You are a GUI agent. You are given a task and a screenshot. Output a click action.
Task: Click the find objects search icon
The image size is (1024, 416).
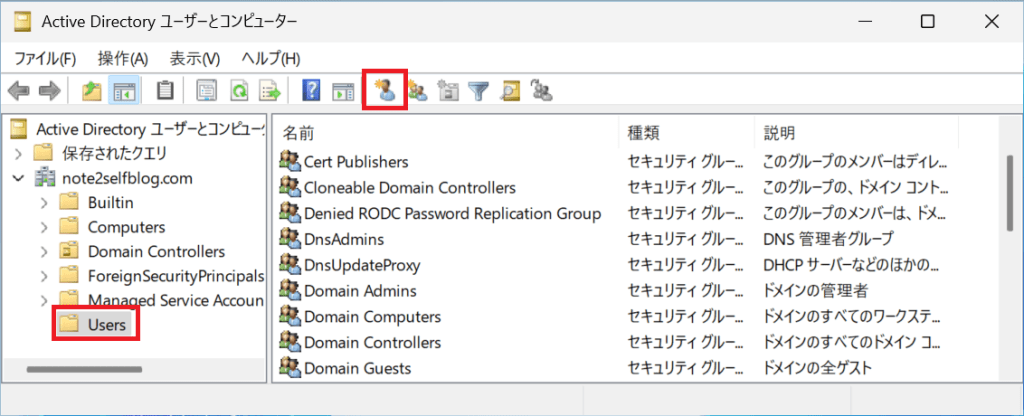tap(510, 91)
